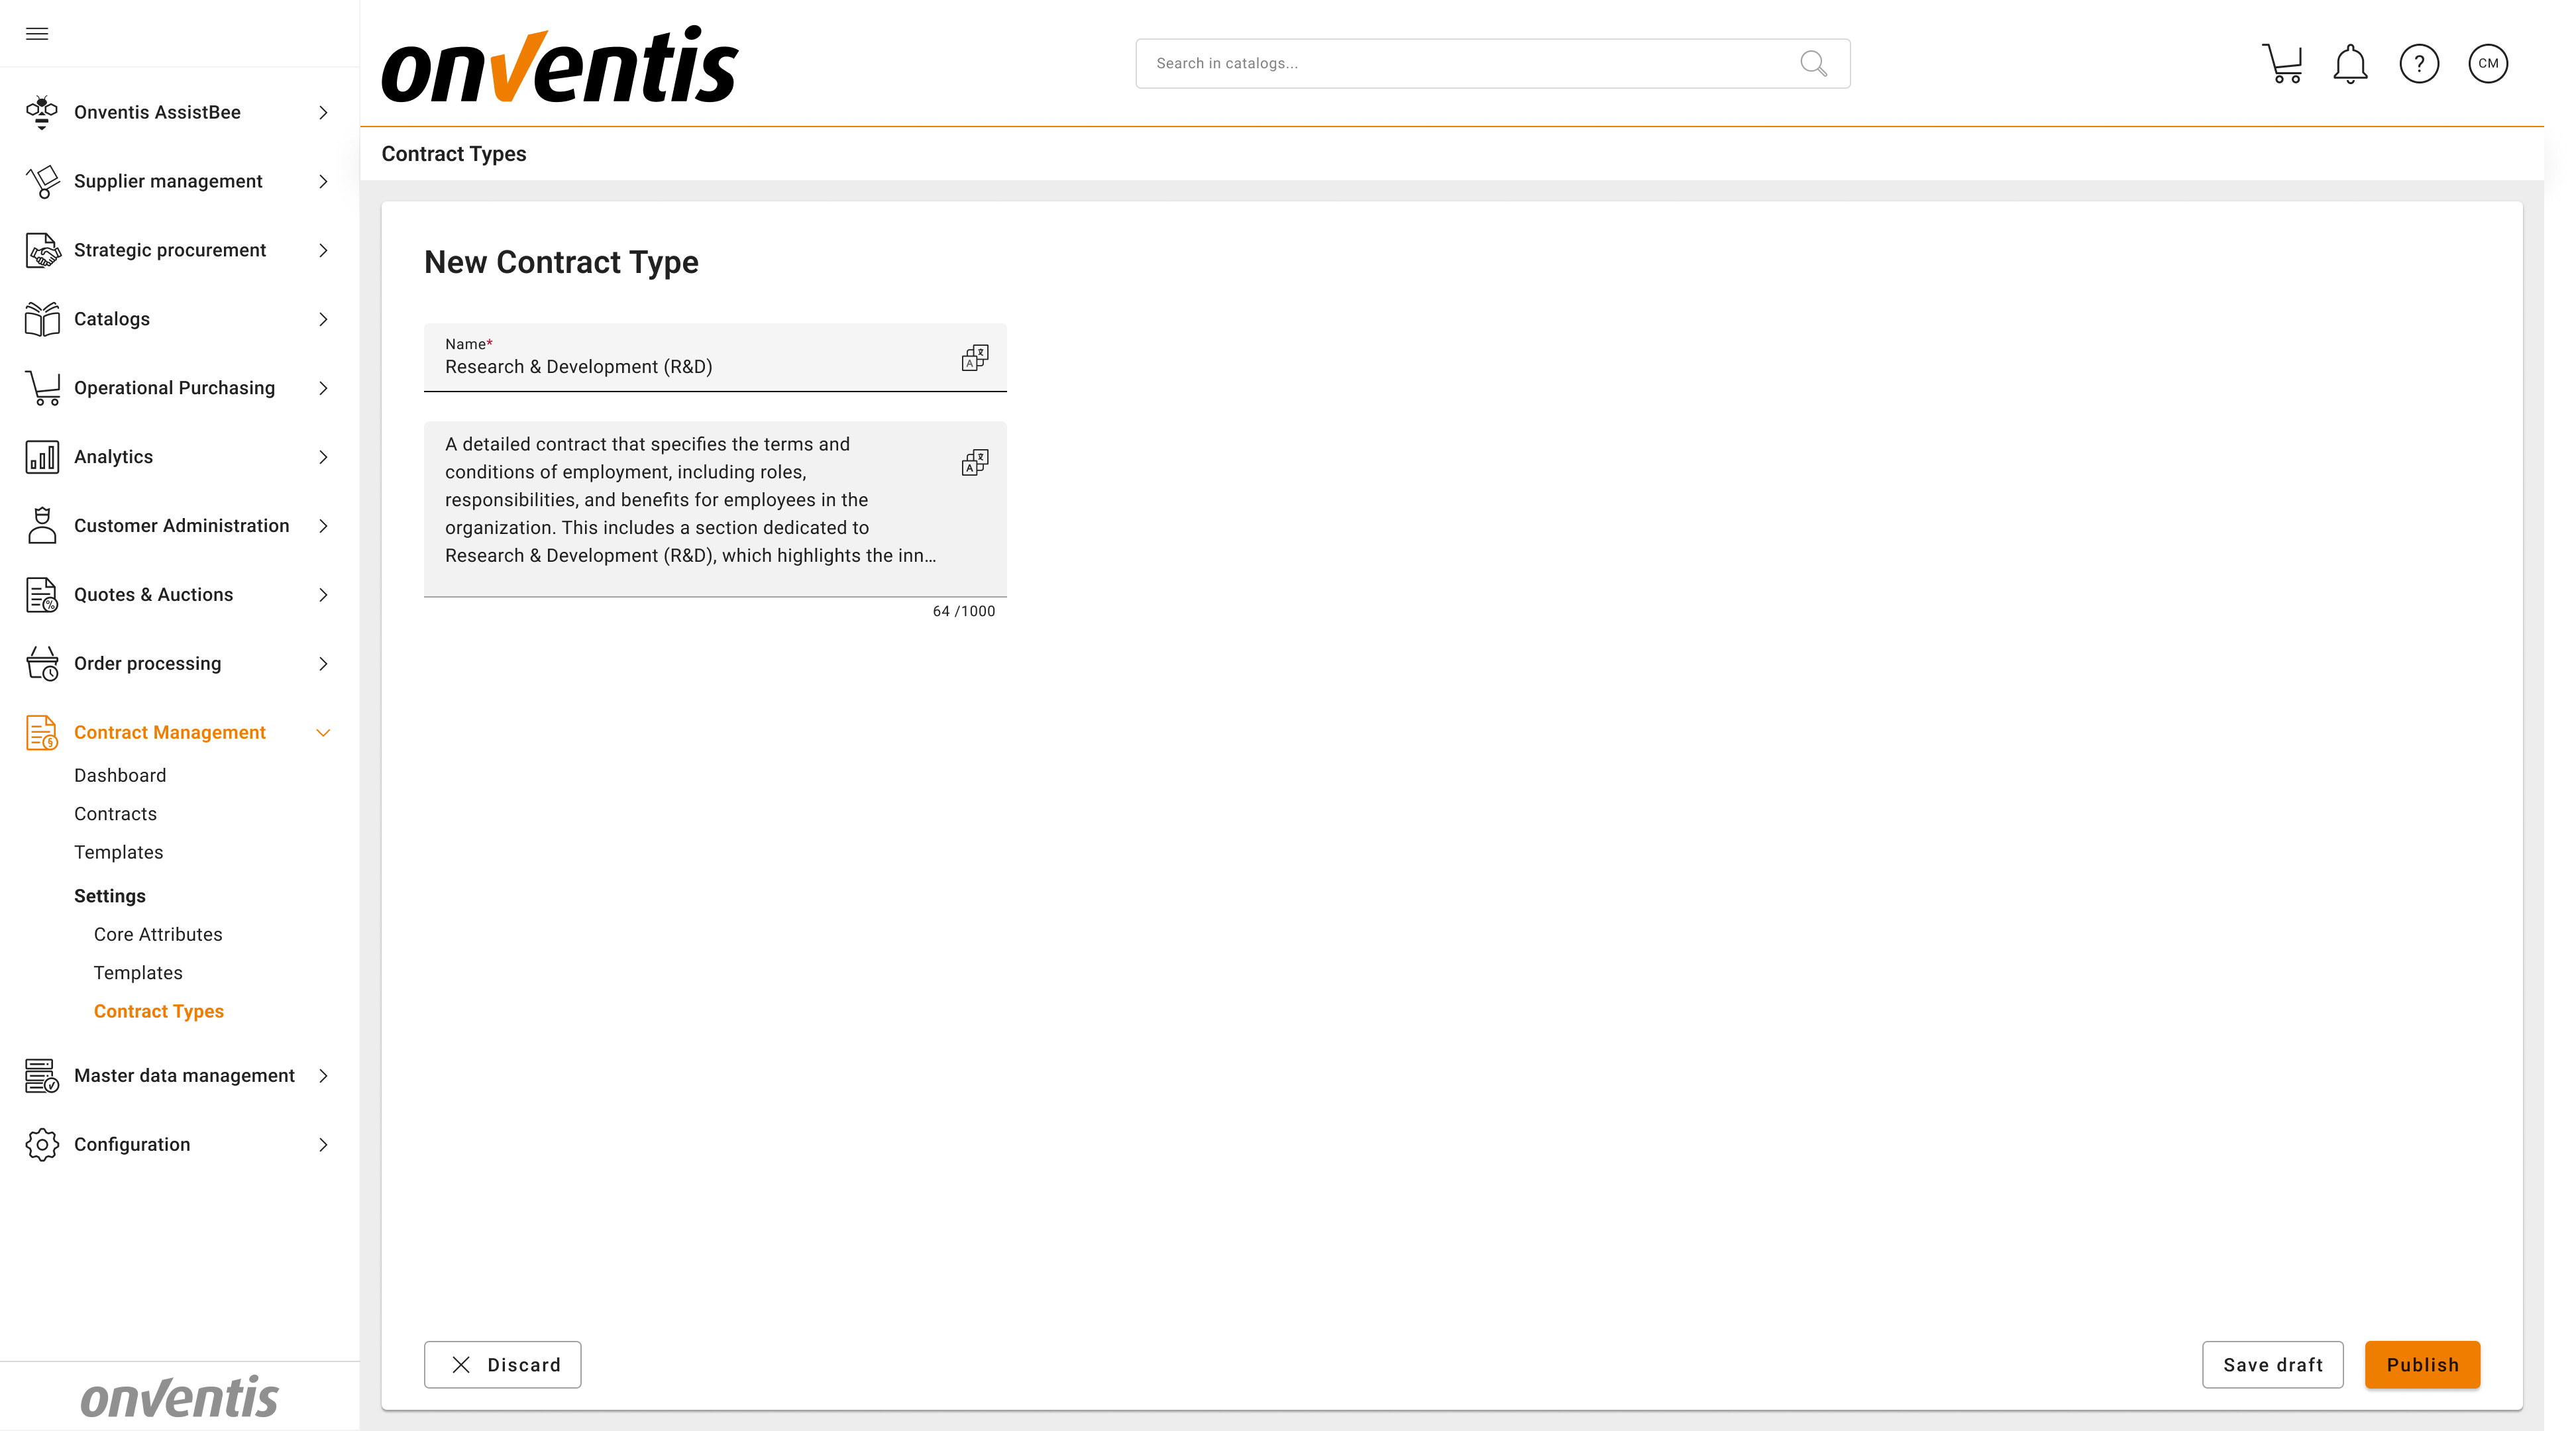Open Core Attributes under Settings
Viewport: 2576px width, 1431px height.
(158, 934)
